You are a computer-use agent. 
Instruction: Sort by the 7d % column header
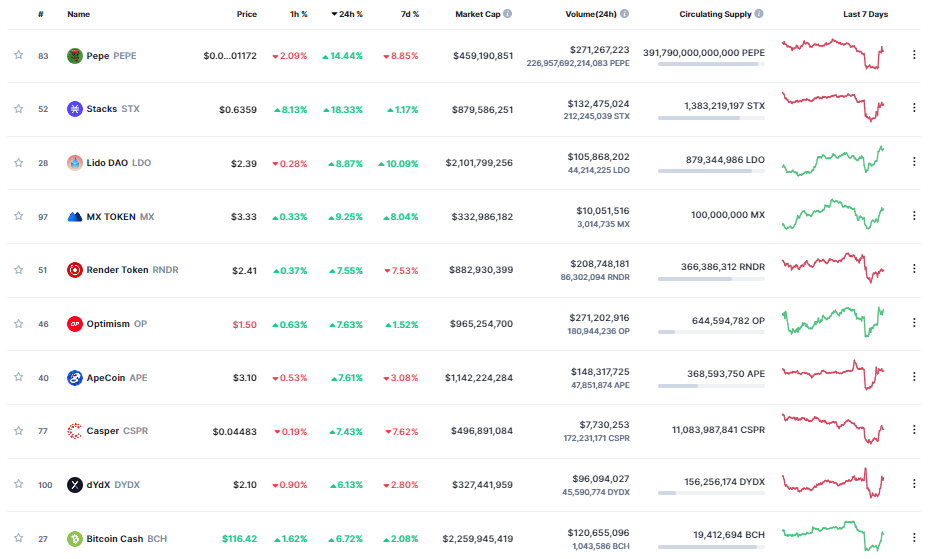(x=410, y=14)
